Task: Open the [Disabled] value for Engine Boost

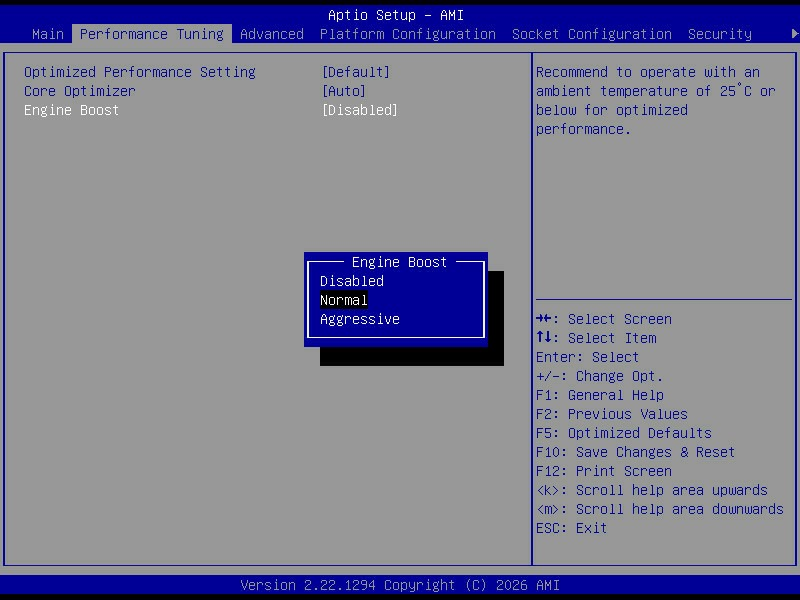Action: click(x=360, y=110)
